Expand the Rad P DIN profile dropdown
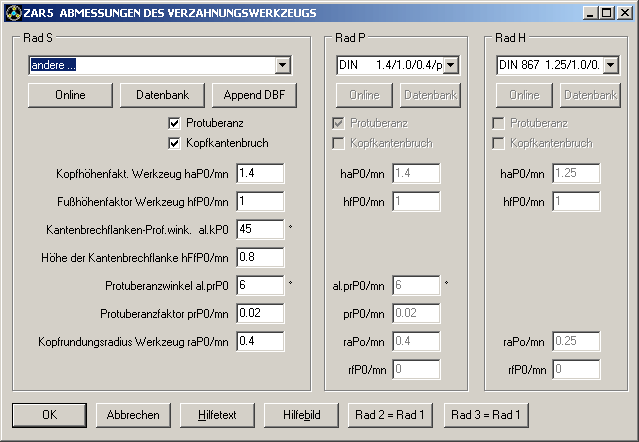 point(450,65)
